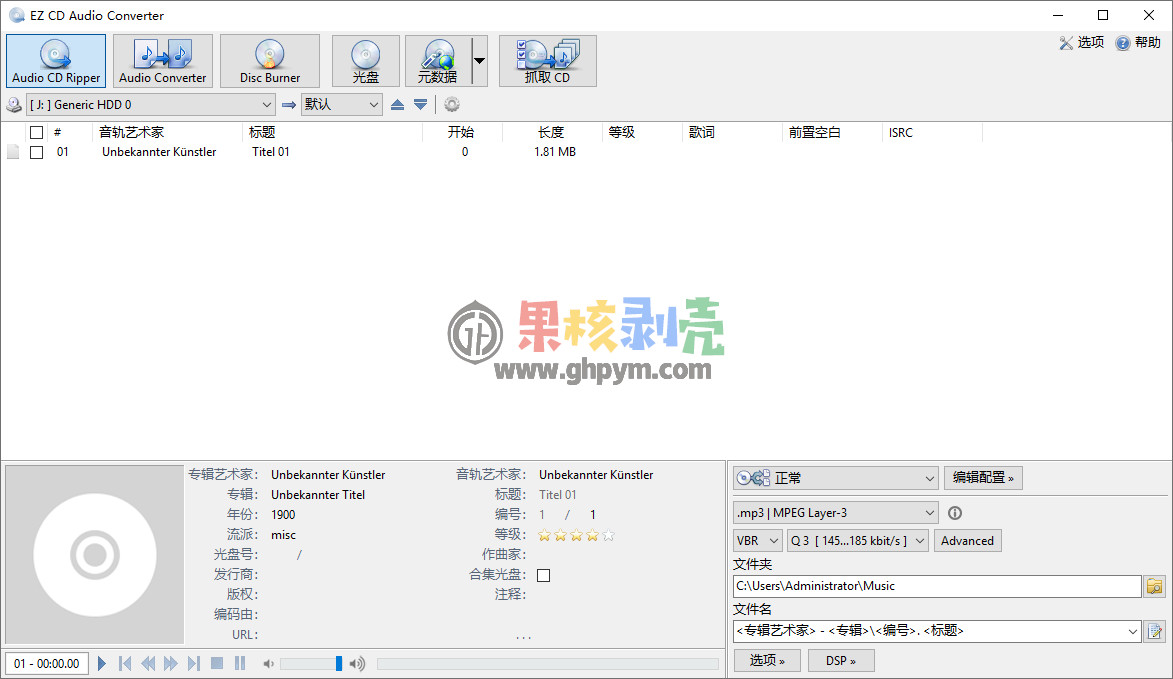Screen dimensions: 1173x679
Task: Set rating to five stars
Action: coord(608,535)
